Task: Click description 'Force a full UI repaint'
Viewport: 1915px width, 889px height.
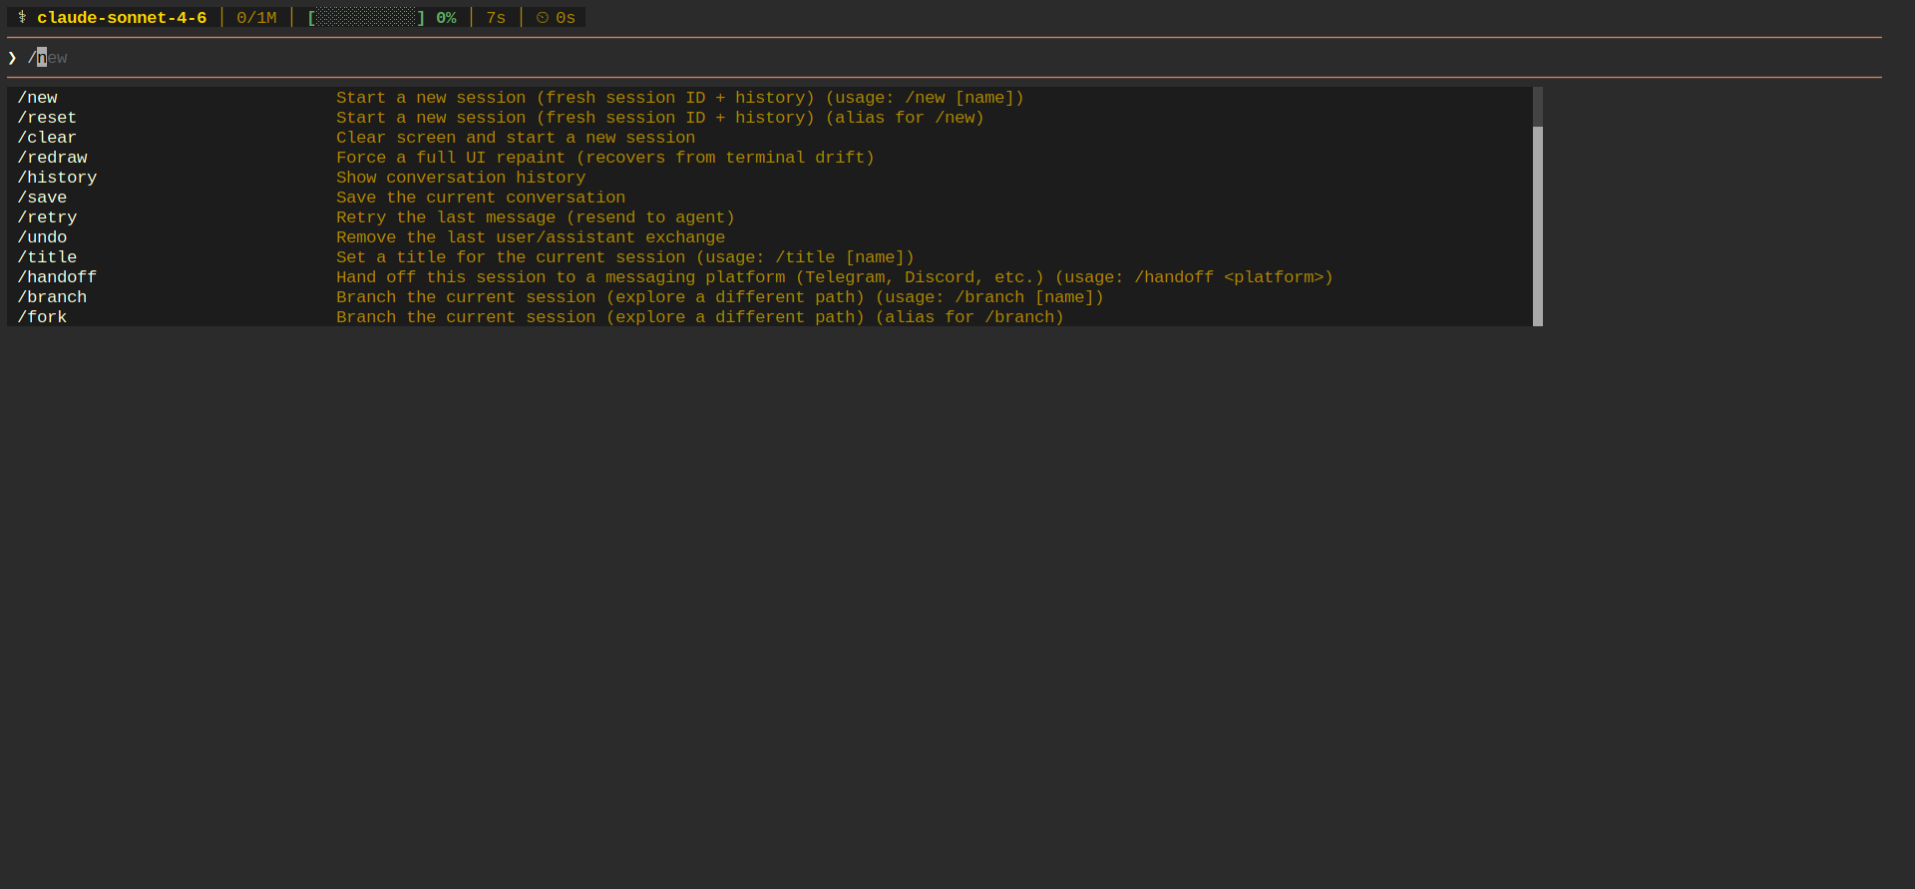Action: tap(605, 157)
